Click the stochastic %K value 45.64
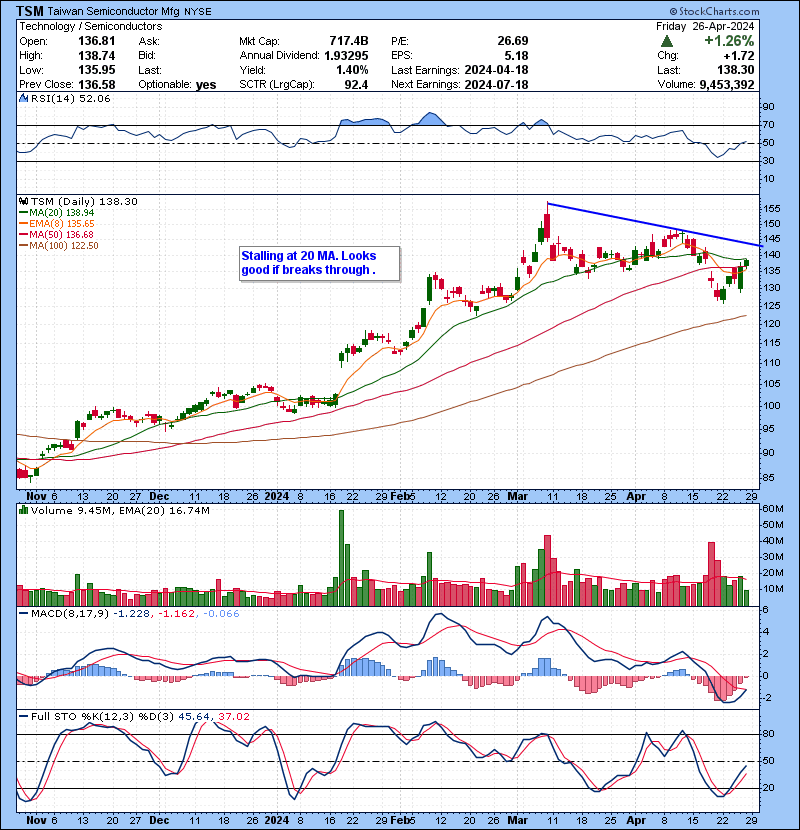The image size is (800, 830). [x=194, y=717]
